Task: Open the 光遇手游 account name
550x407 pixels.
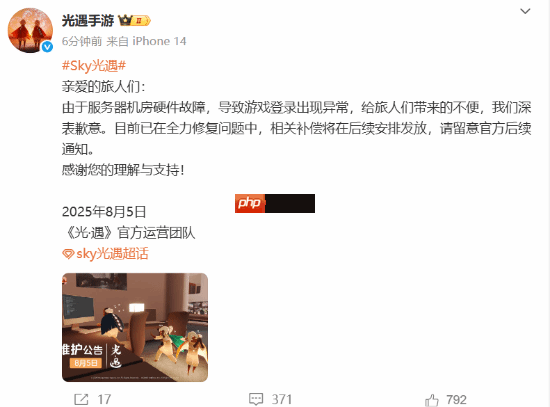Action: [88, 21]
